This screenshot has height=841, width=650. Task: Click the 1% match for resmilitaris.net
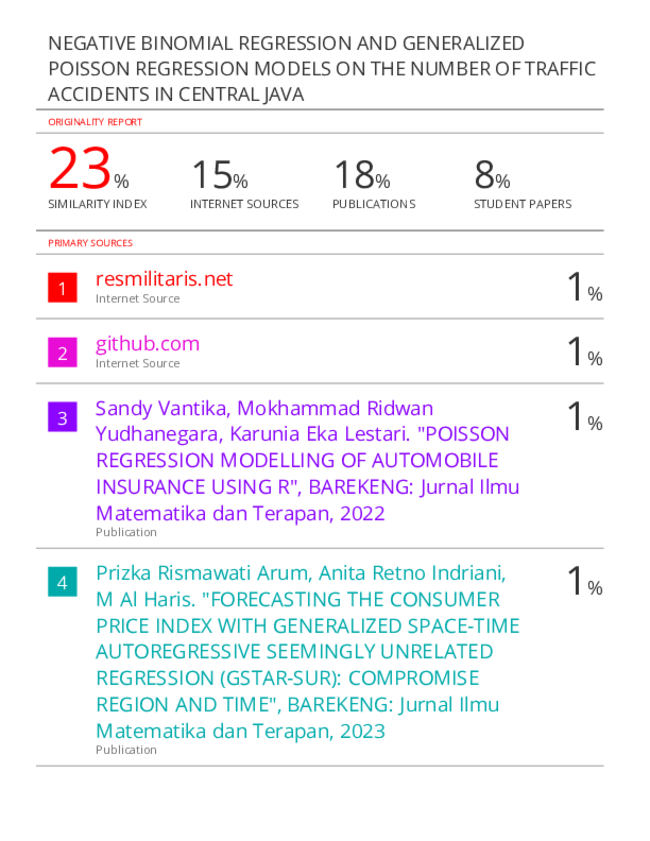coord(585,286)
